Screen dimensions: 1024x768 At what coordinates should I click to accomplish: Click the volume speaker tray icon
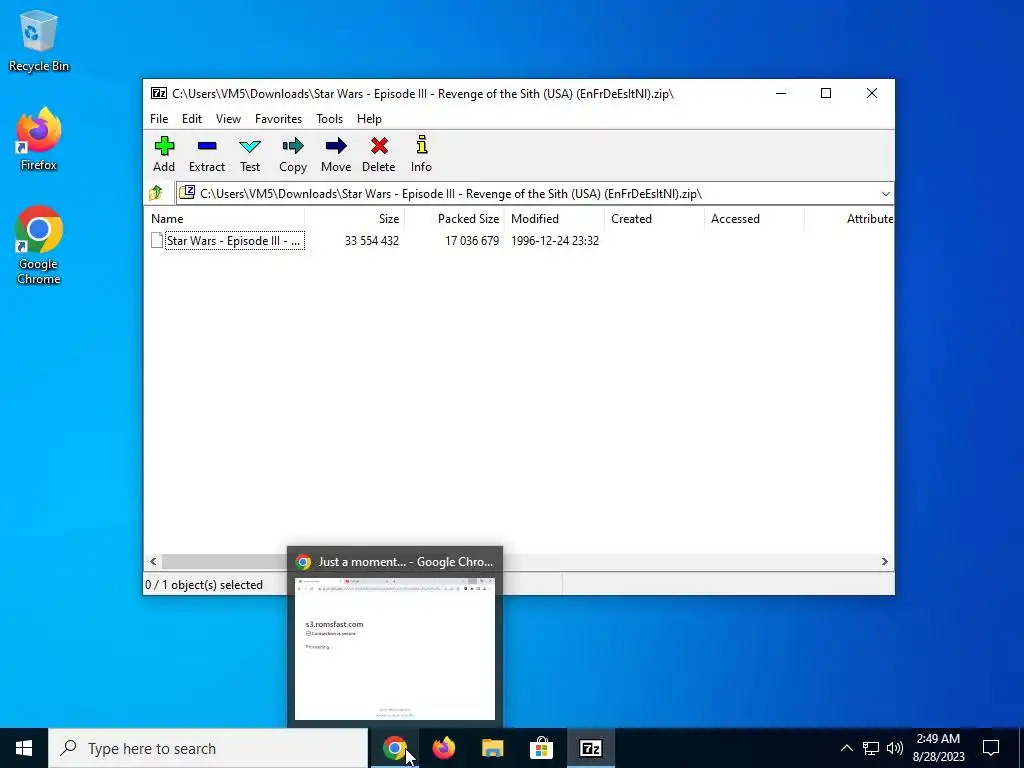[895, 748]
